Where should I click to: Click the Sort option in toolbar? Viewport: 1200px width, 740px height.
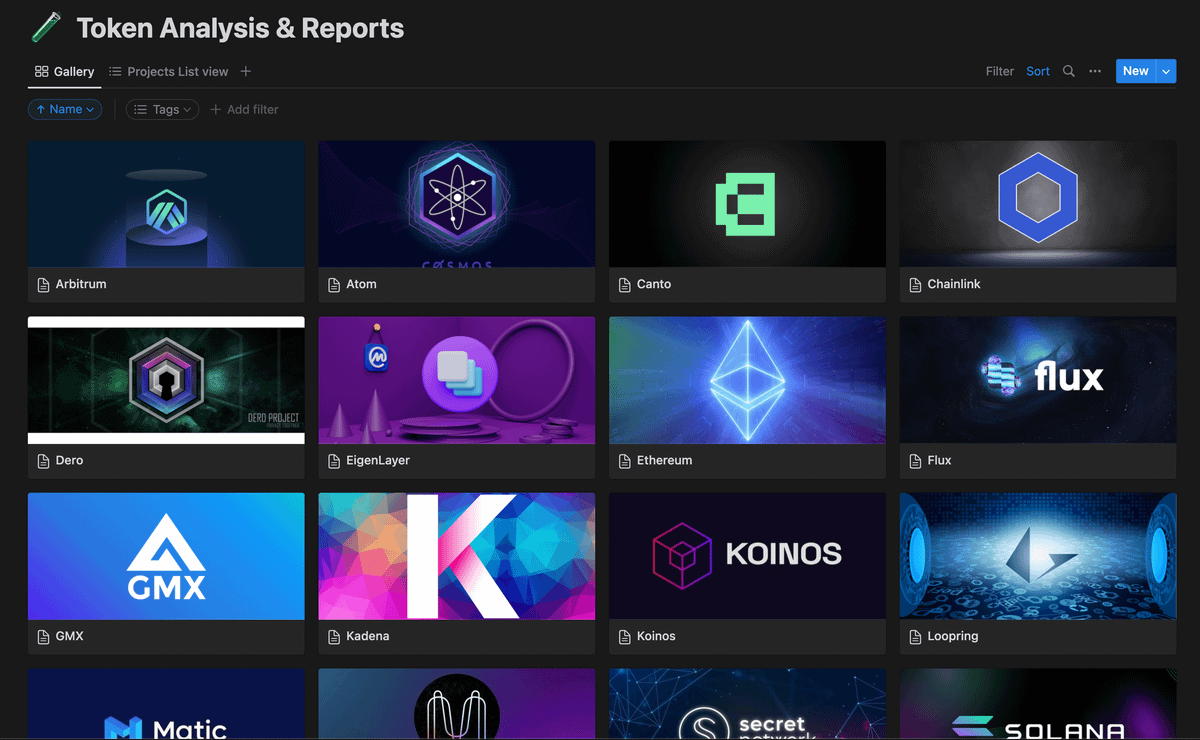tap(1038, 71)
